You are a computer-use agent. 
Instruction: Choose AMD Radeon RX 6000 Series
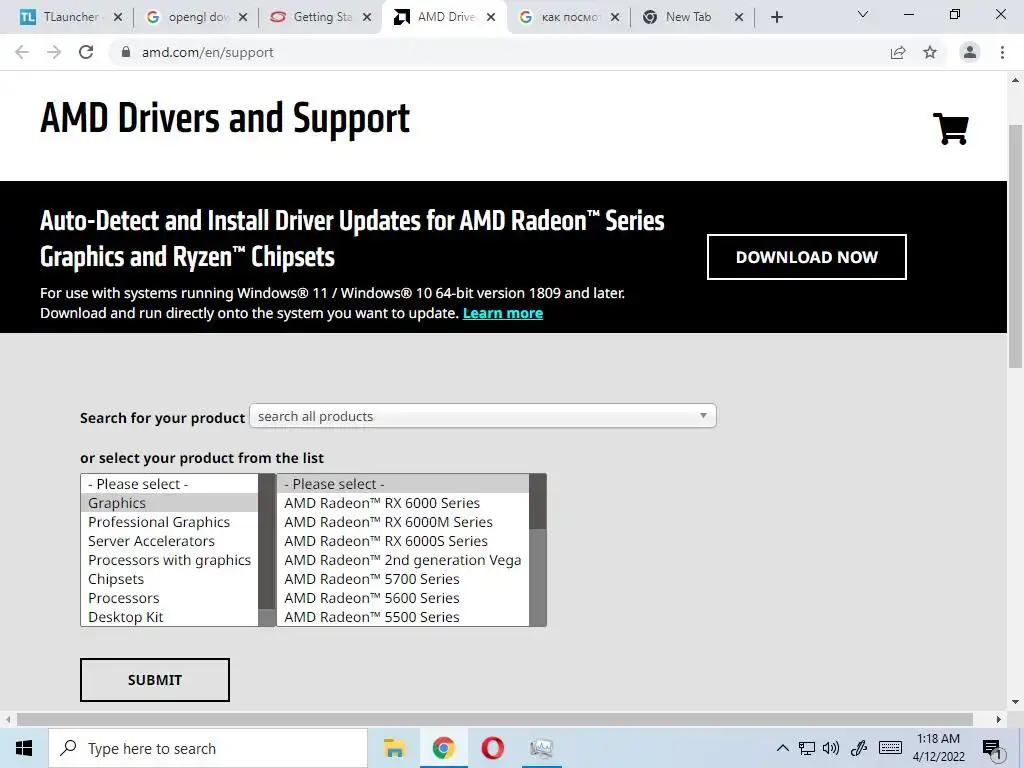(x=403, y=503)
